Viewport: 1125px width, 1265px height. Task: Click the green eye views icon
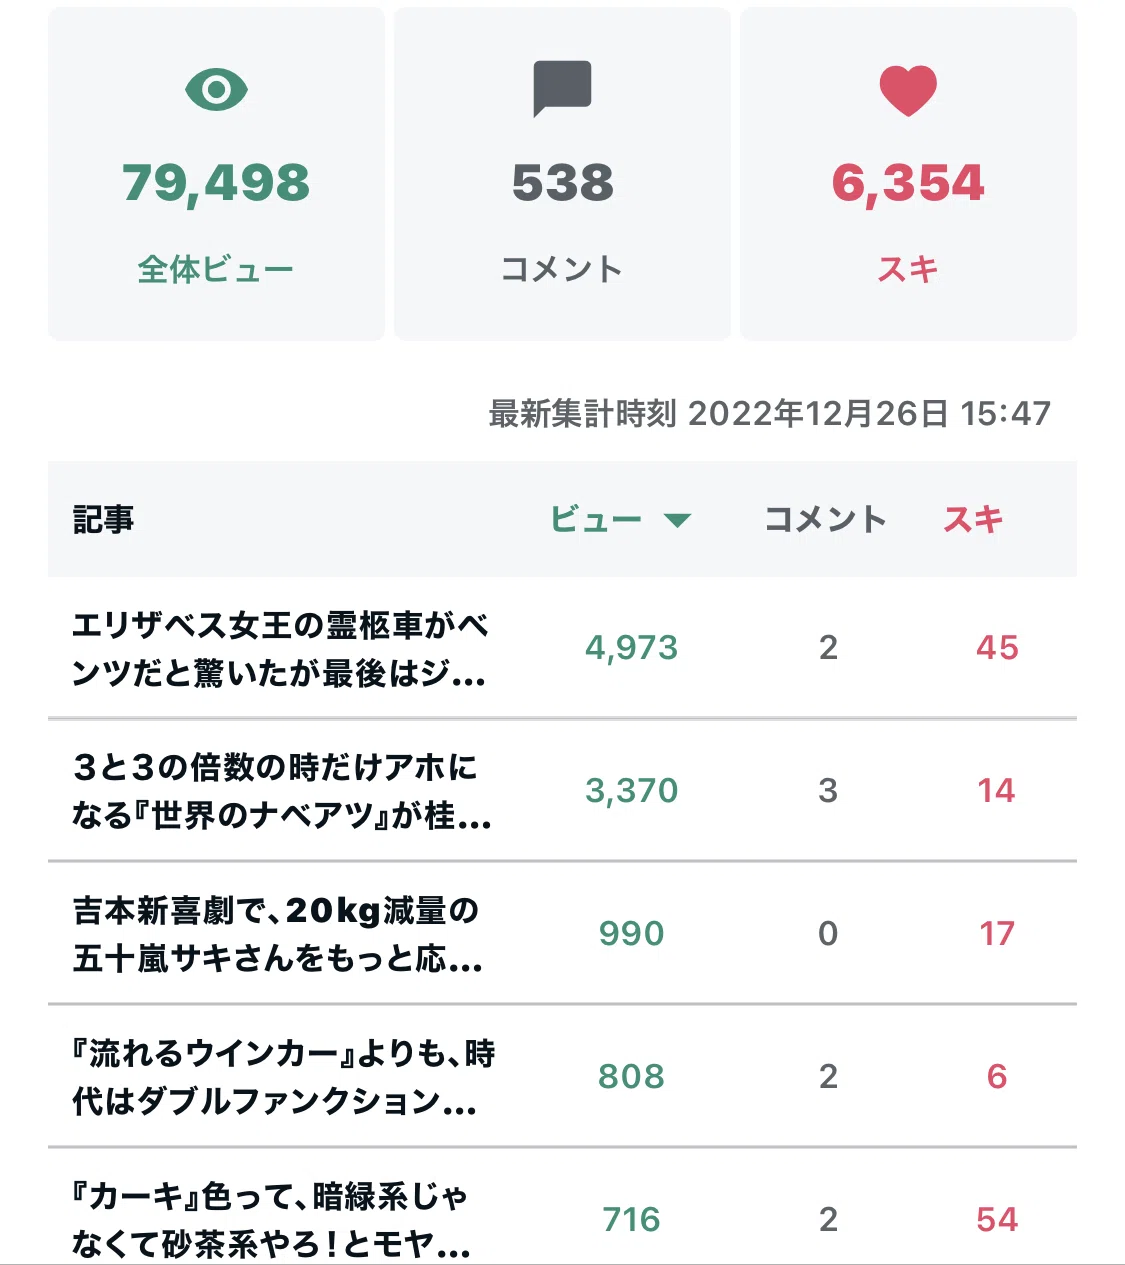(216, 90)
